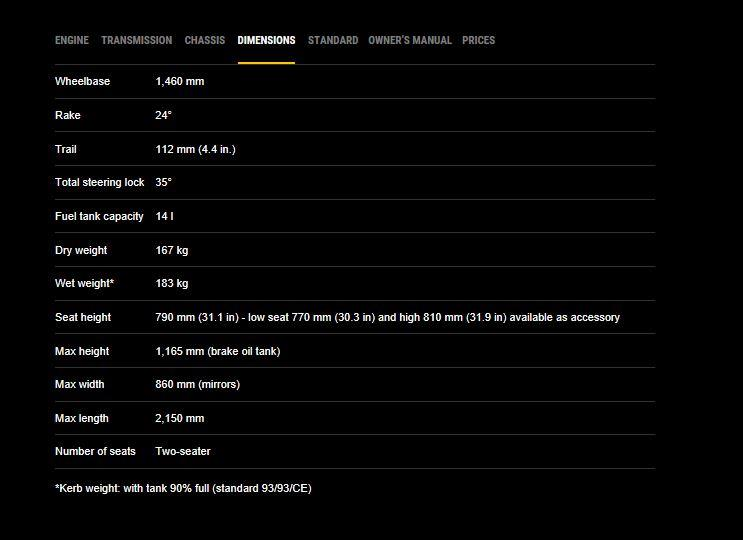View the PRICES tab
This screenshot has width=743, height=540.
pos(479,40)
